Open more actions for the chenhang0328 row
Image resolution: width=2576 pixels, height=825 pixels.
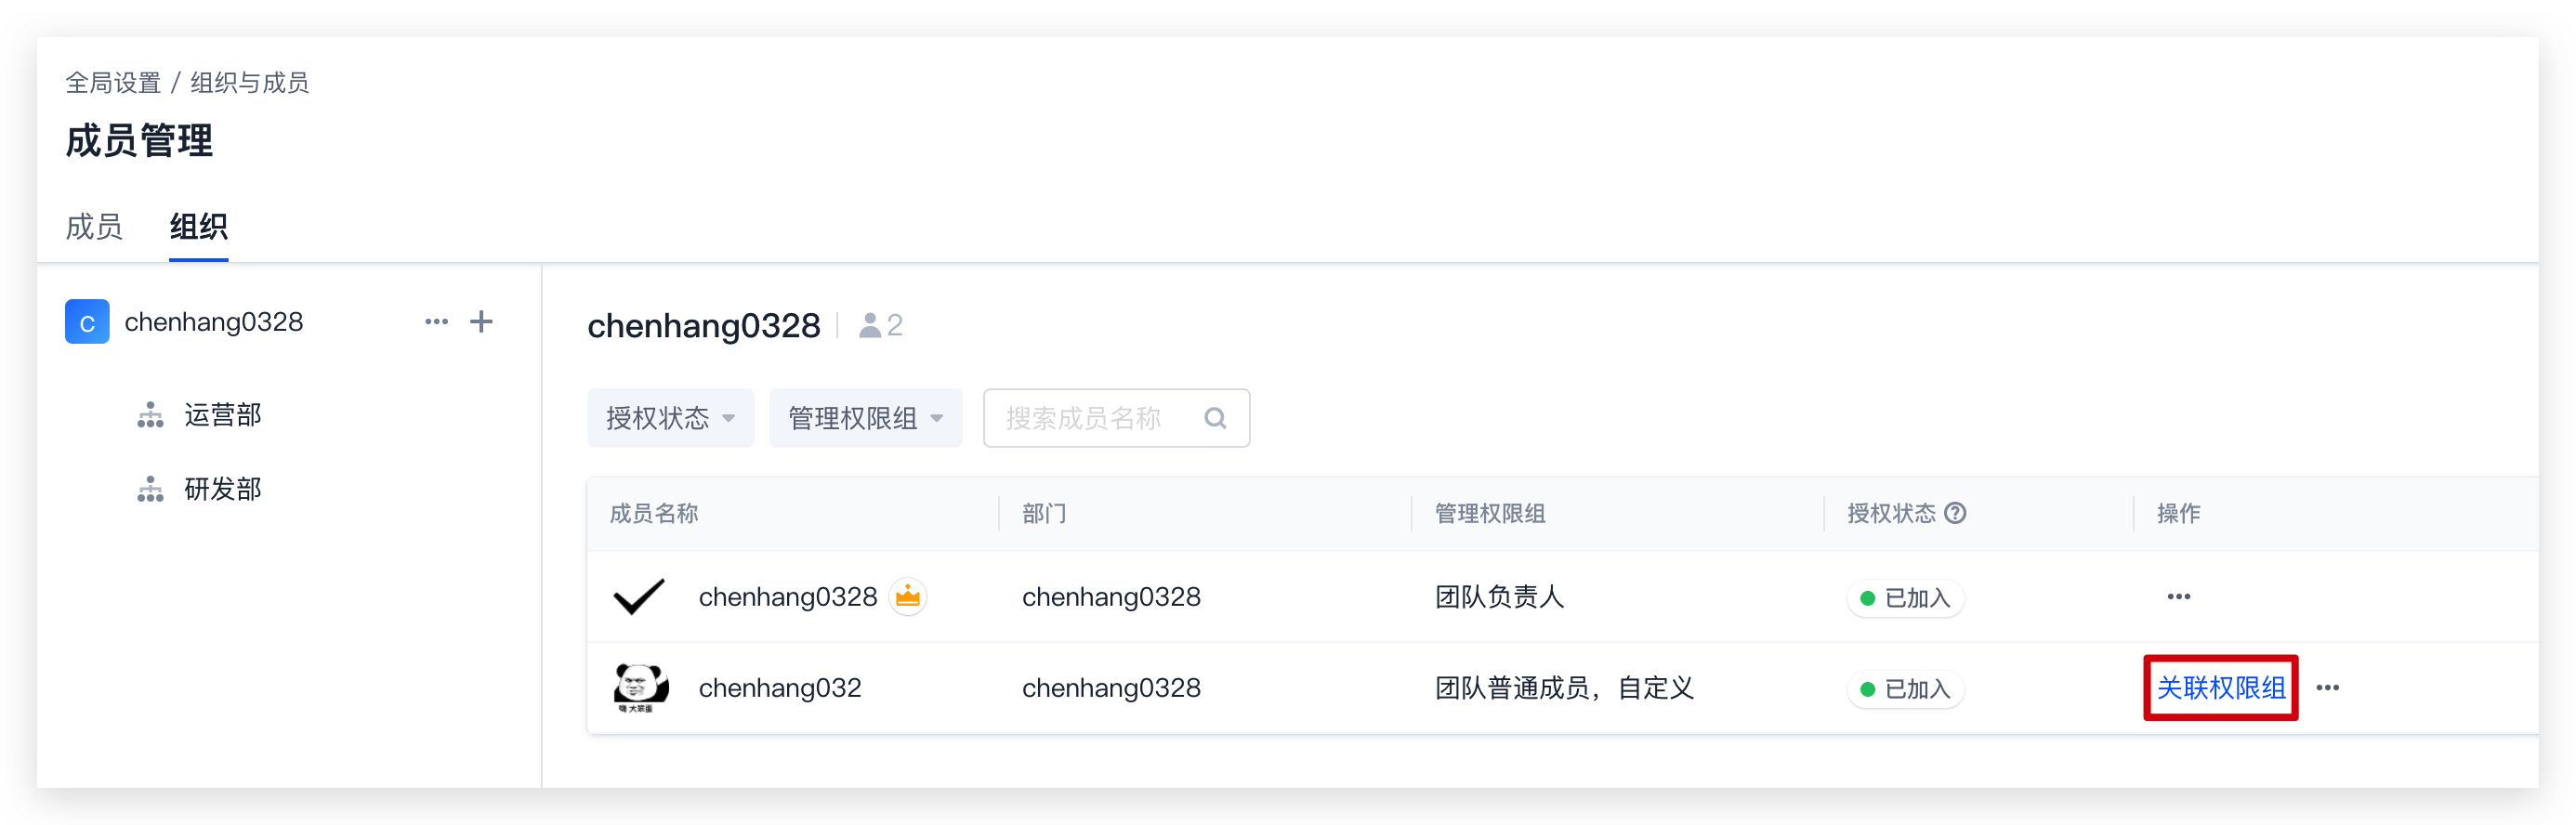pos(2178,596)
